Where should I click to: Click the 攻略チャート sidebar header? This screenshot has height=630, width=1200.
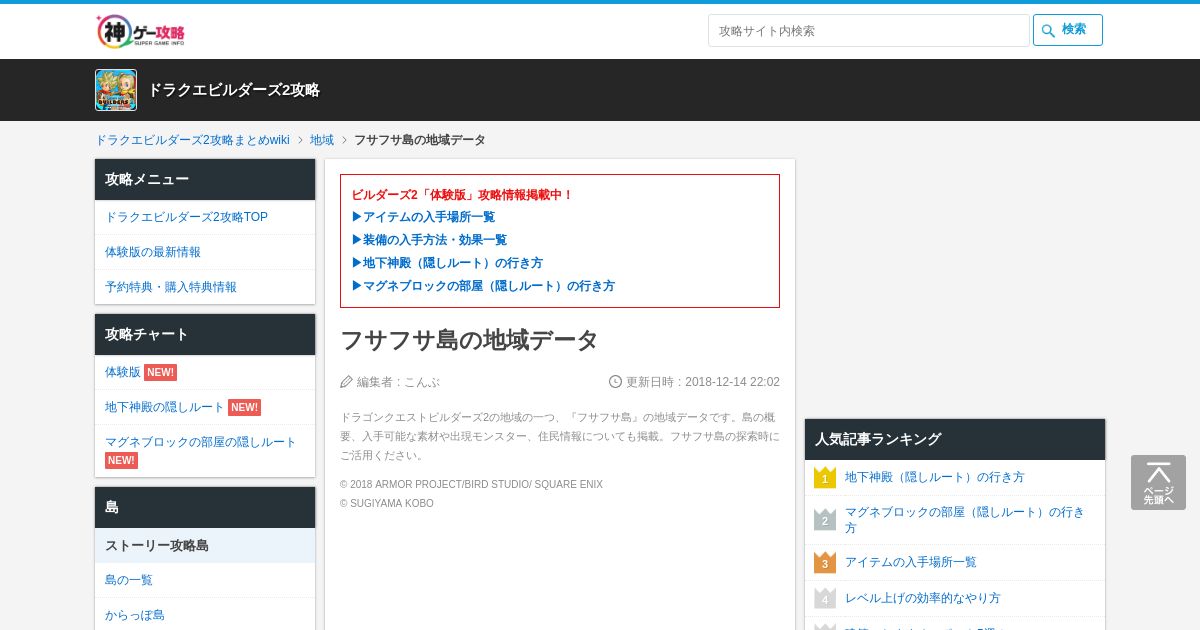click(205, 335)
